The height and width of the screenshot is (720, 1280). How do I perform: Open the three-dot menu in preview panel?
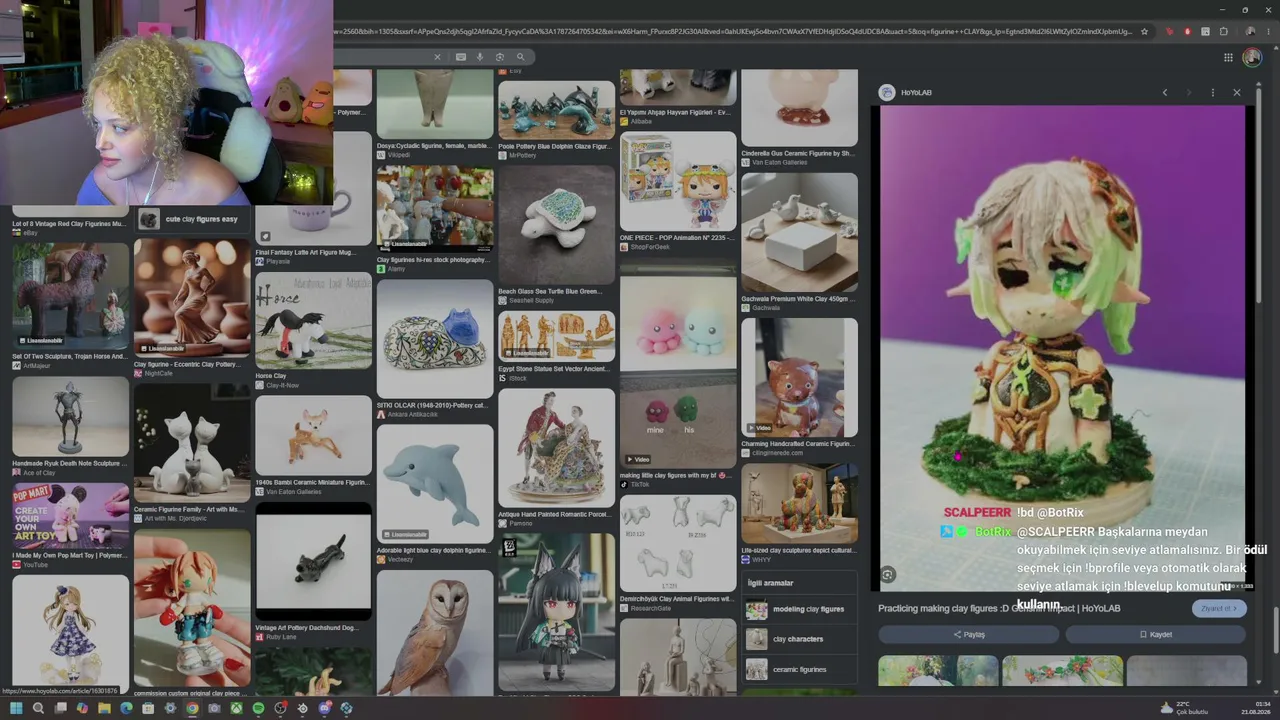point(1213,92)
